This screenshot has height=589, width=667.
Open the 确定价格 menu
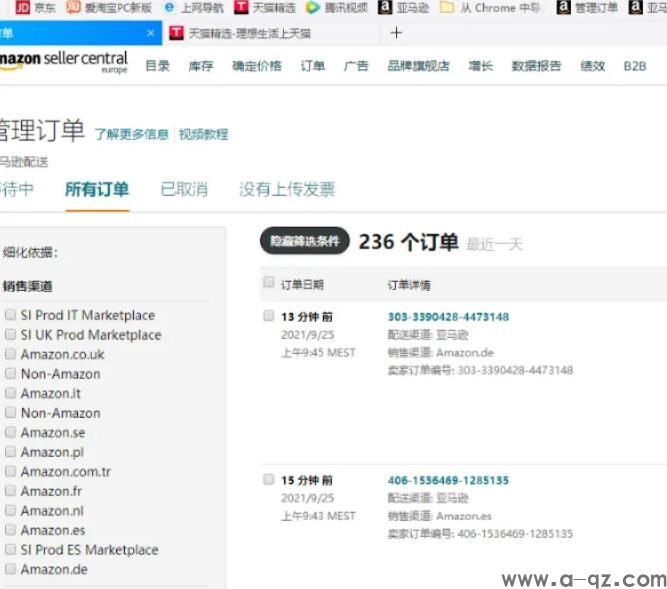pyautogui.click(x=257, y=66)
